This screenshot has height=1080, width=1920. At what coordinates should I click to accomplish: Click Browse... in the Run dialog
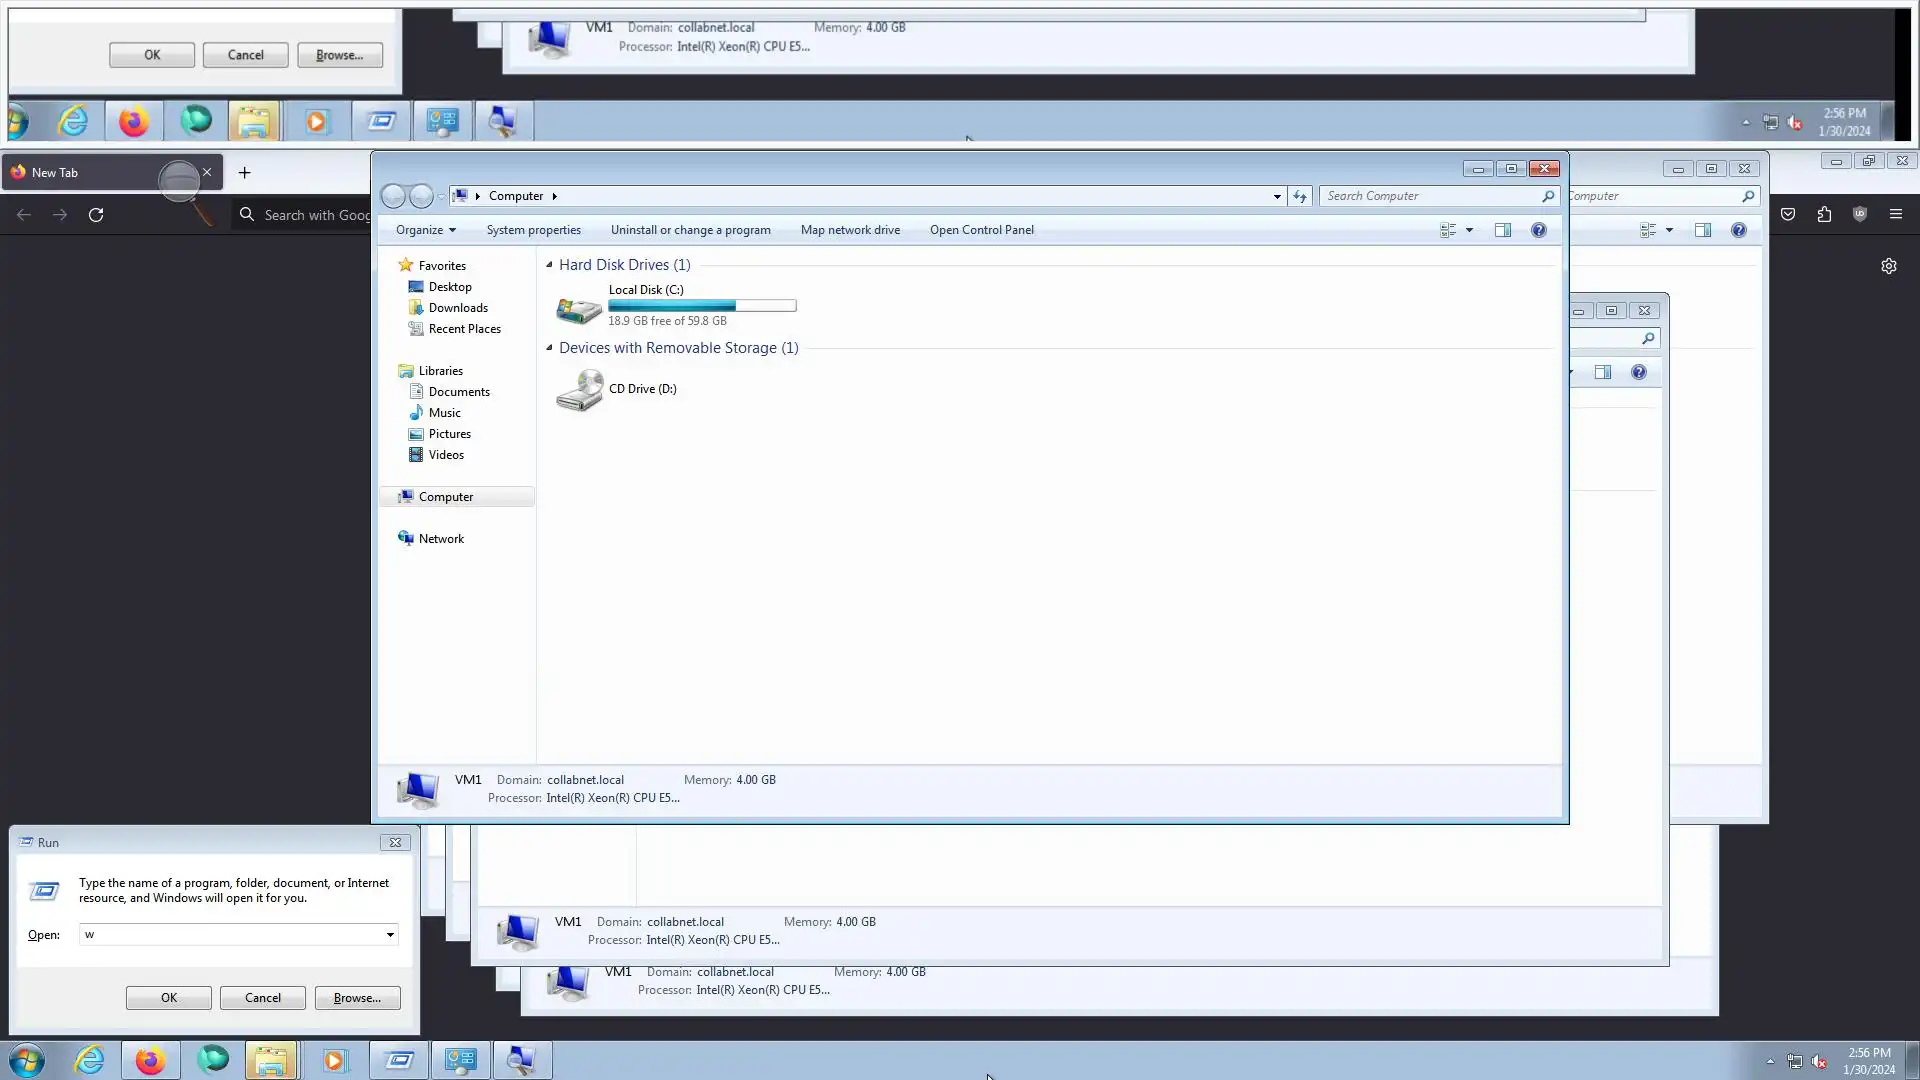pos(357,998)
